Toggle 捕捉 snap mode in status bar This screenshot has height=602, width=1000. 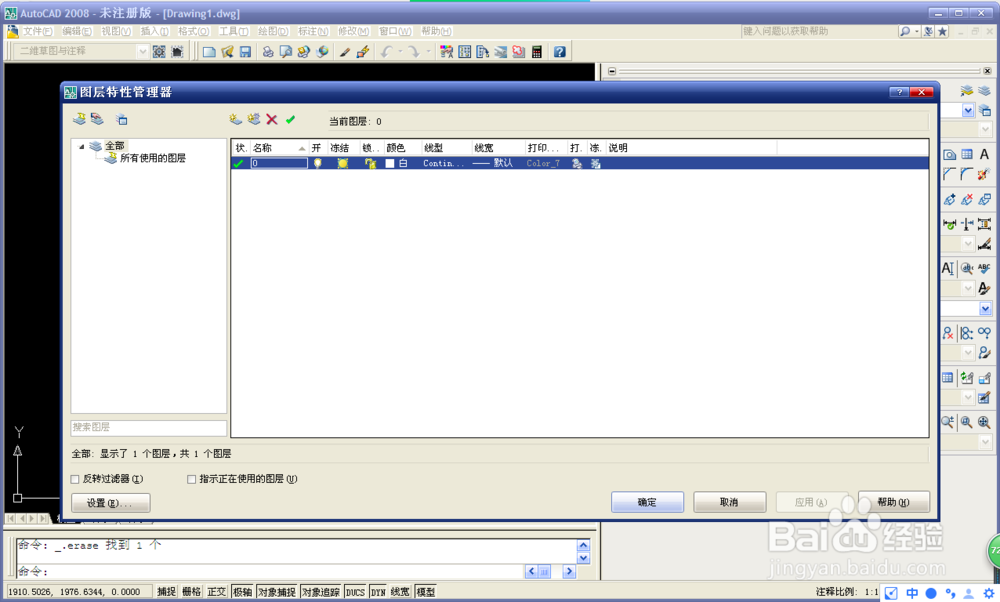coord(166,592)
